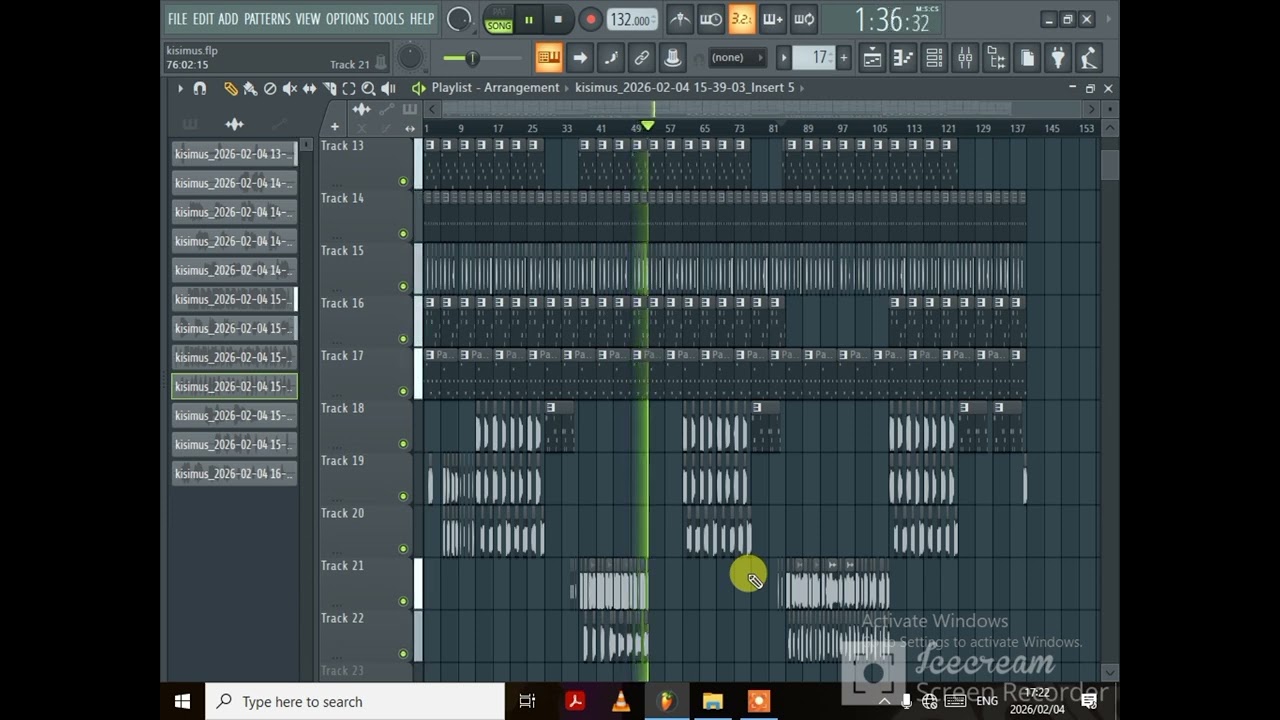Open the HELP menu
1280x720 pixels.
(422, 19)
